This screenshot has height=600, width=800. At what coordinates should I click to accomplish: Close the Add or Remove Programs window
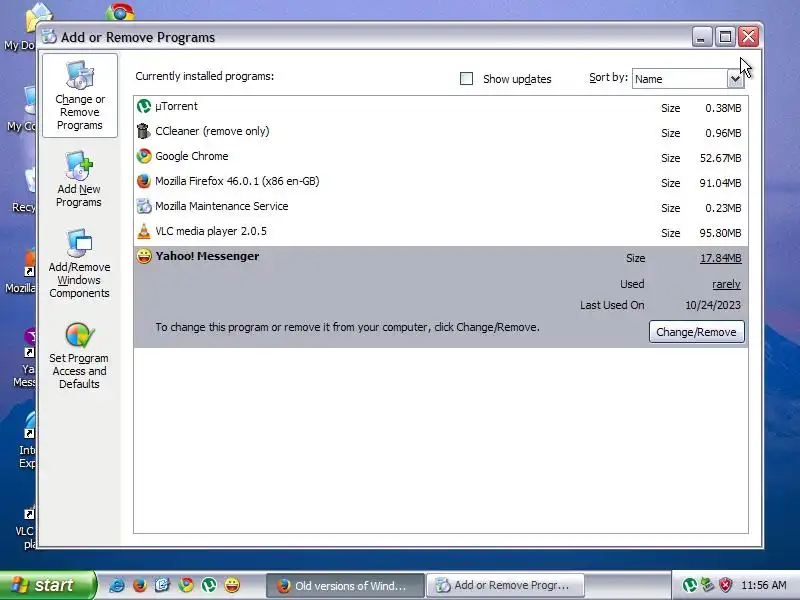[x=748, y=37]
